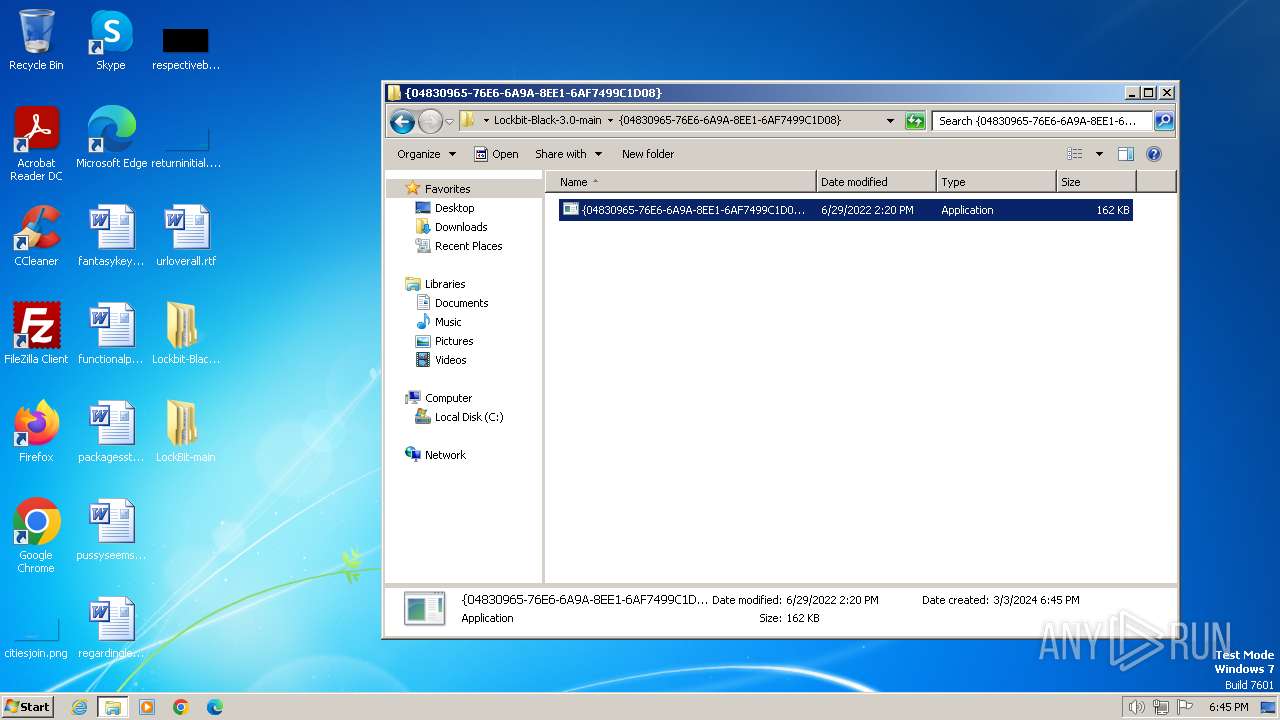Screen dimensions: 1280x720
Task: Open CCleaner desktop shortcut
Action: coord(36,236)
